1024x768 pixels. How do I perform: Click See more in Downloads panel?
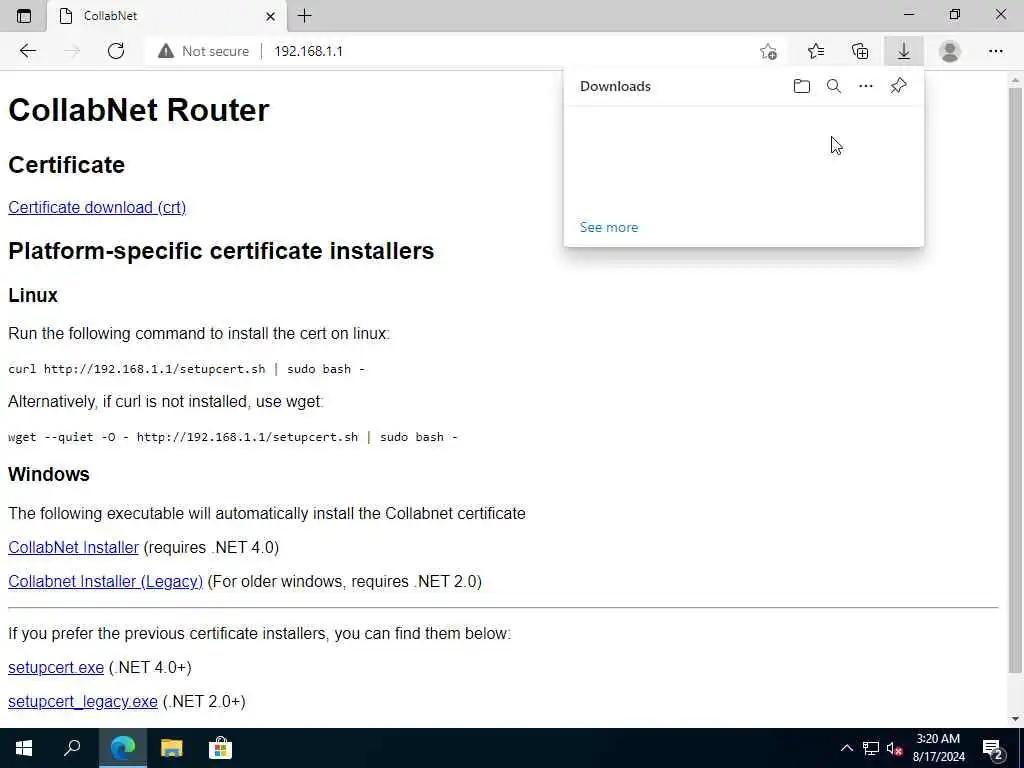(609, 227)
